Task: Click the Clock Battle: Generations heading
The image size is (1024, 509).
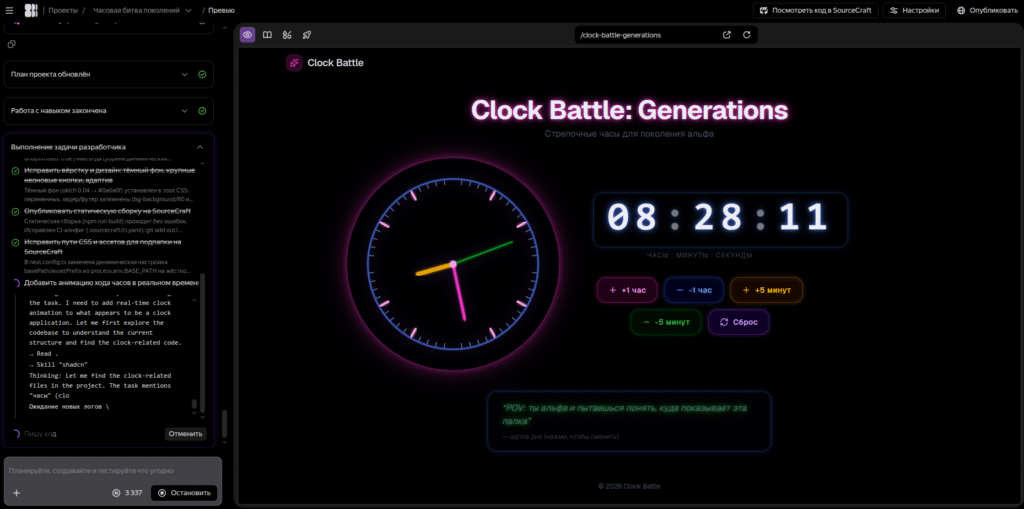Action: [x=629, y=110]
